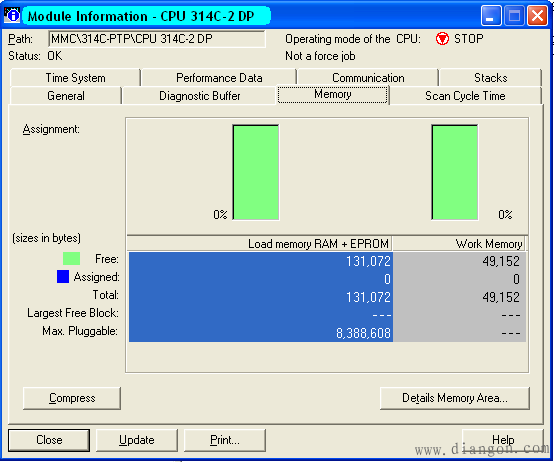The width and height of the screenshot is (555, 463).
Task: Click inside the Path field
Action: (157, 39)
